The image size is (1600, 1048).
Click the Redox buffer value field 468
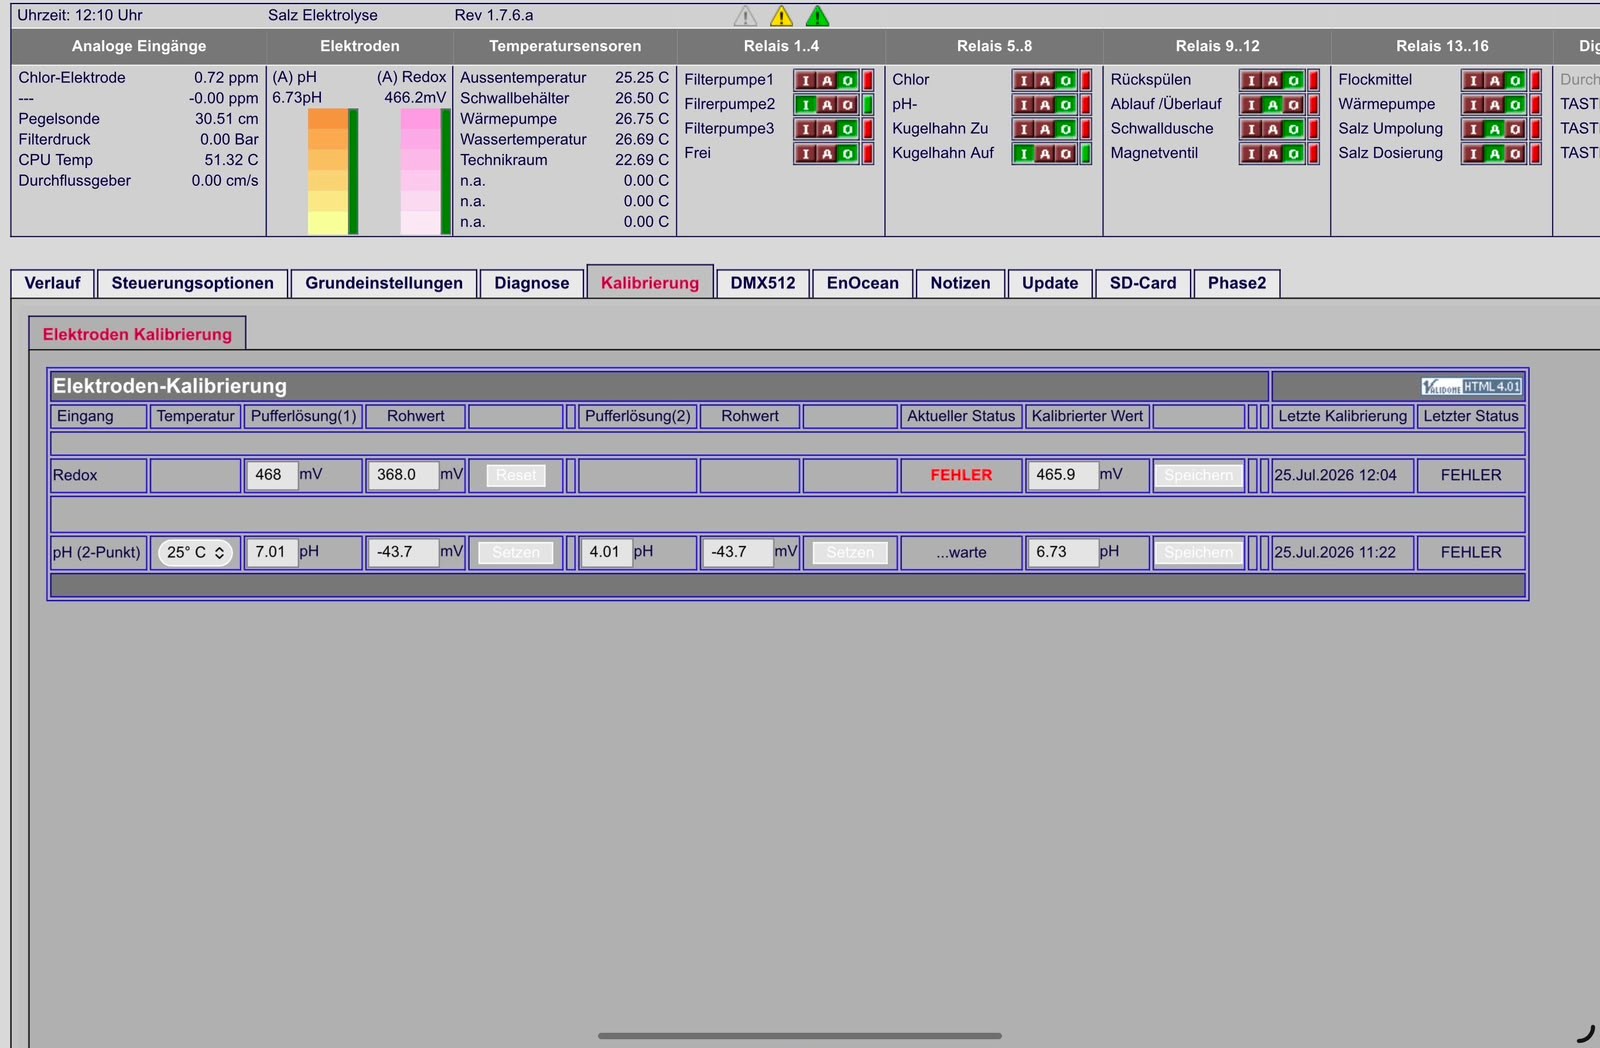click(x=272, y=475)
